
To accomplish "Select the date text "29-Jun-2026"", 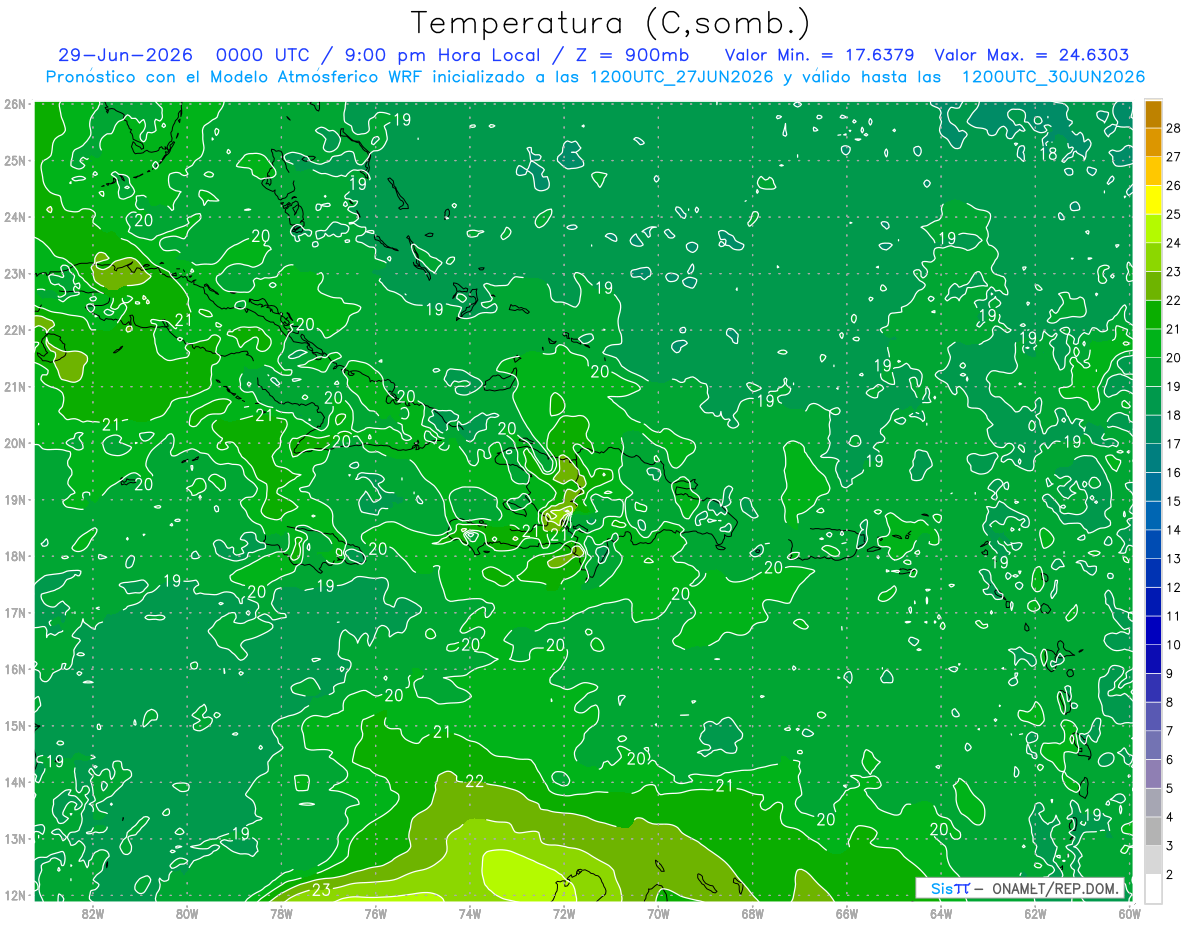I will [x=126, y=56].
